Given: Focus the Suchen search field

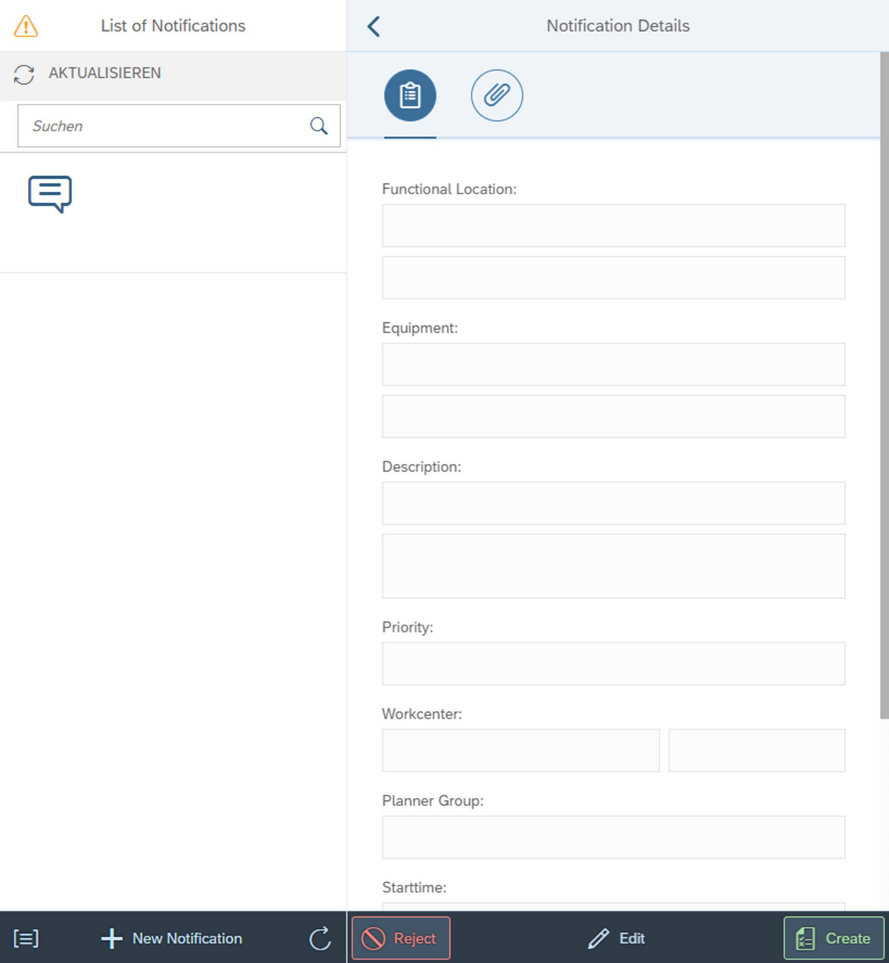Looking at the screenshot, I should 165,126.
